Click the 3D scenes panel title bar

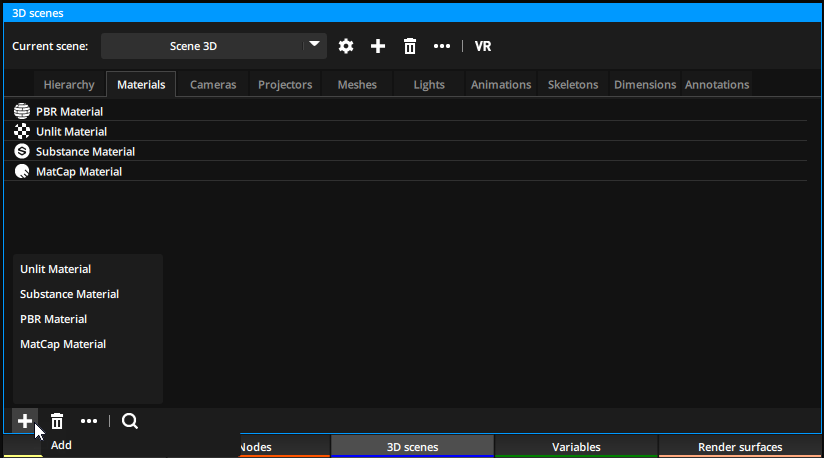pos(412,13)
